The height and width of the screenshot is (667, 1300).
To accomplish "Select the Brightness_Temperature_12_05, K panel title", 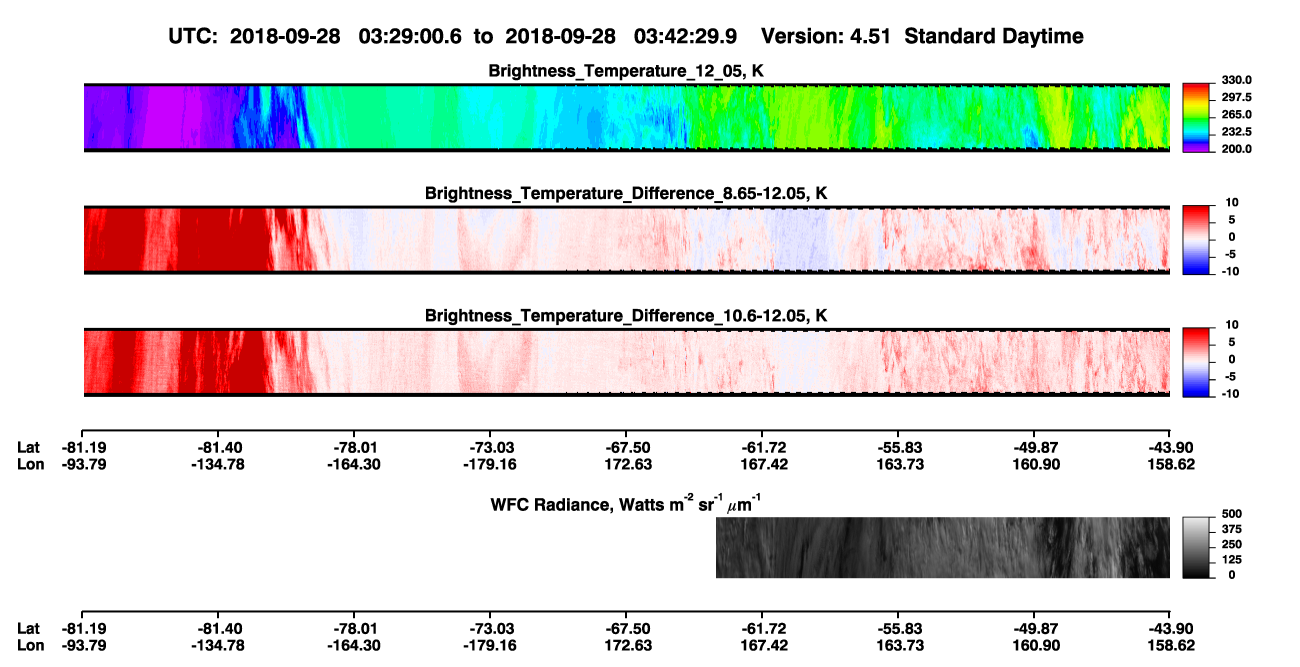I will coord(626,71).
